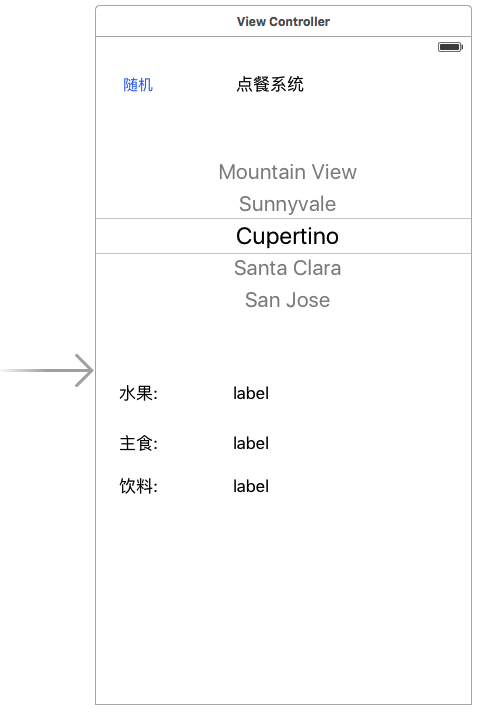Choose Sunnyvale in the picker
The width and height of the screenshot is (498, 726).
pyautogui.click(x=287, y=204)
